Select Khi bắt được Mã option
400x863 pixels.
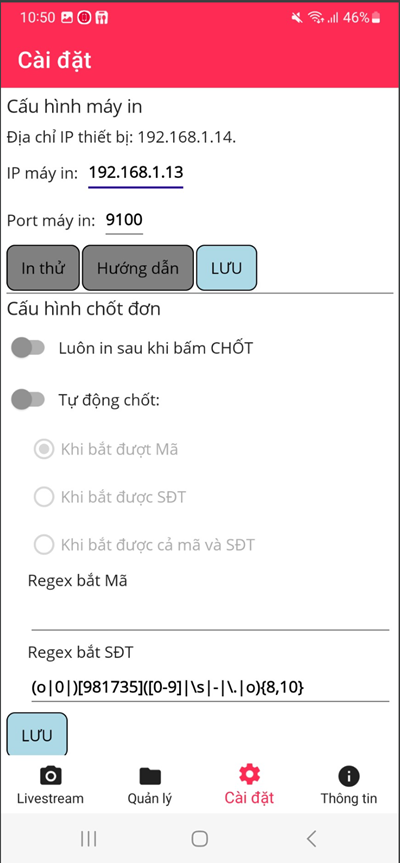coord(44,450)
